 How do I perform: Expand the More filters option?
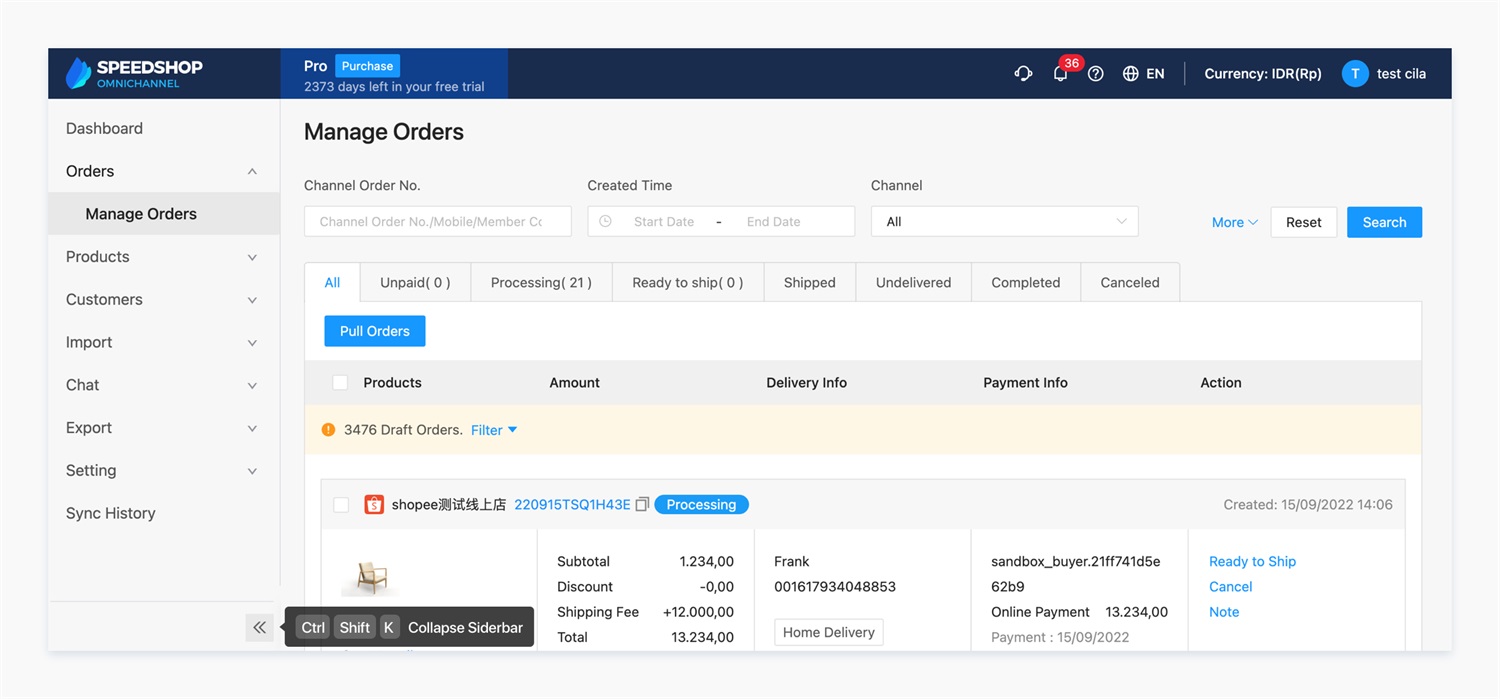click(1234, 222)
